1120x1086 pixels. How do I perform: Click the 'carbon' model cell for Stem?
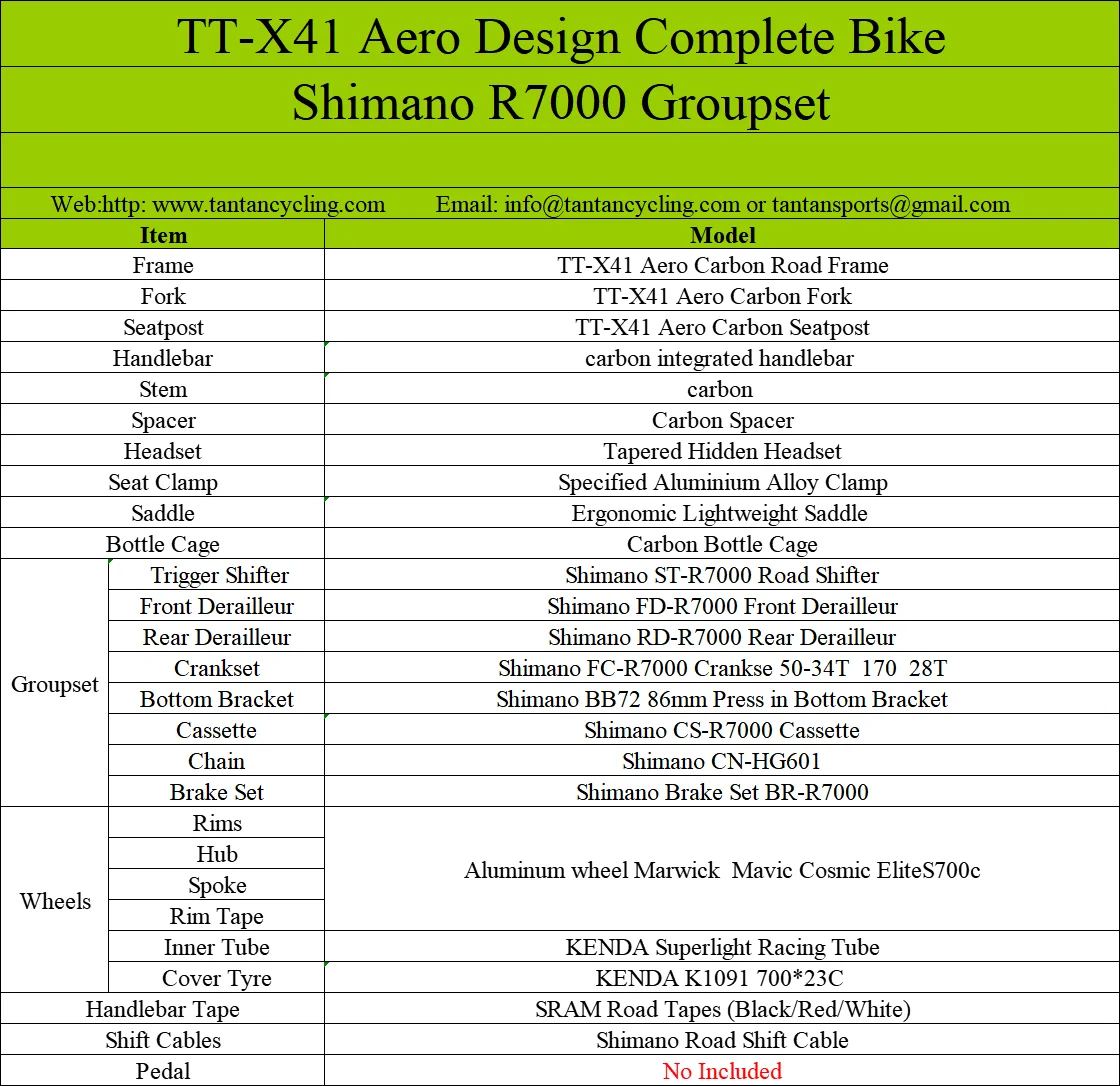tap(722, 389)
